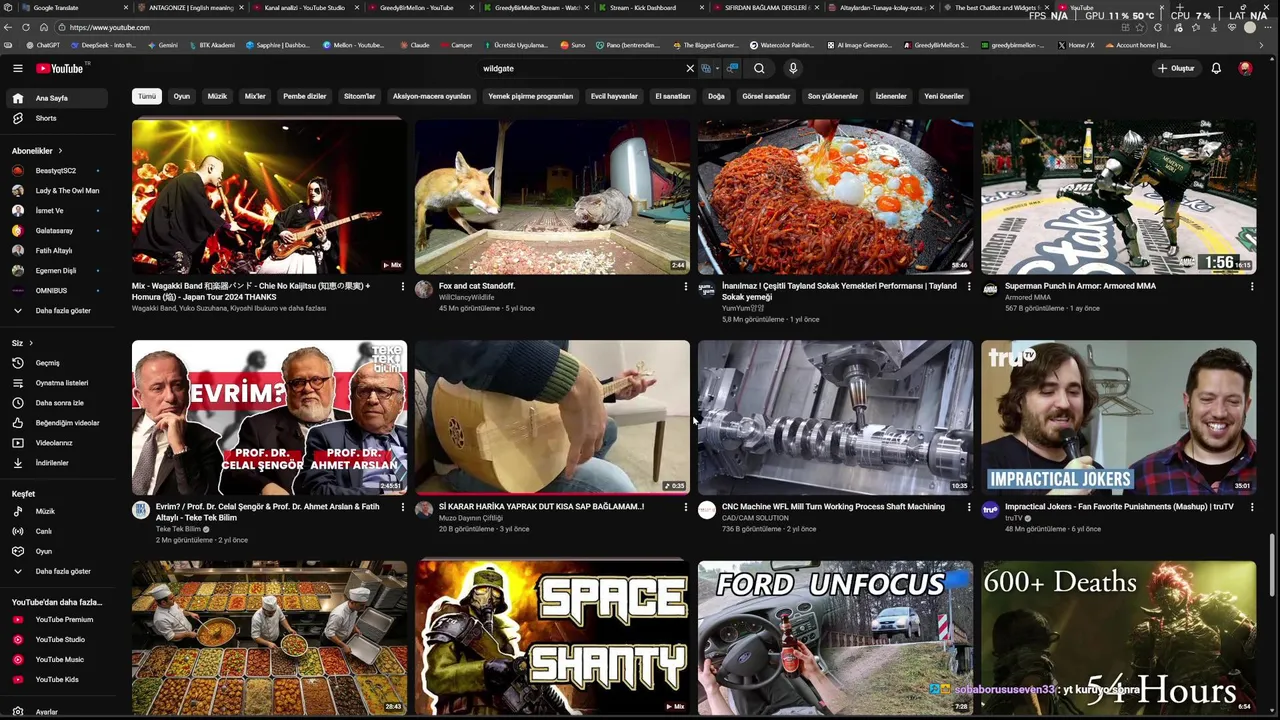1280x720 pixels.
Task: Reload page with browser refresh icon
Action: tap(26, 27)
